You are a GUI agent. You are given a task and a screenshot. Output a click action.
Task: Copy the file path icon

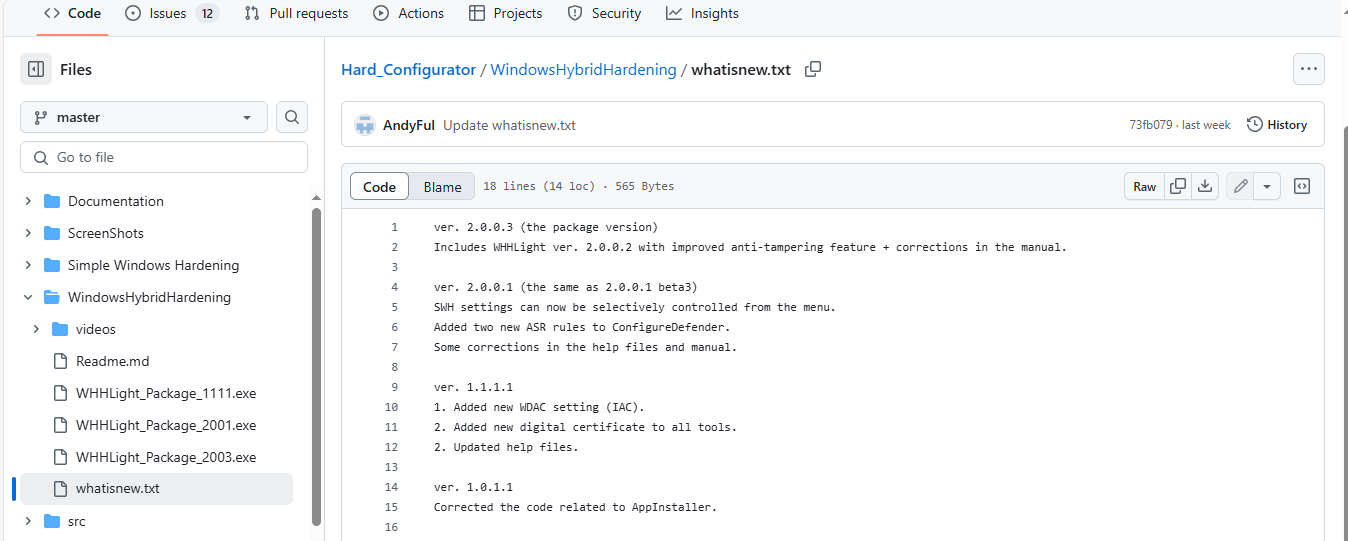813,69
